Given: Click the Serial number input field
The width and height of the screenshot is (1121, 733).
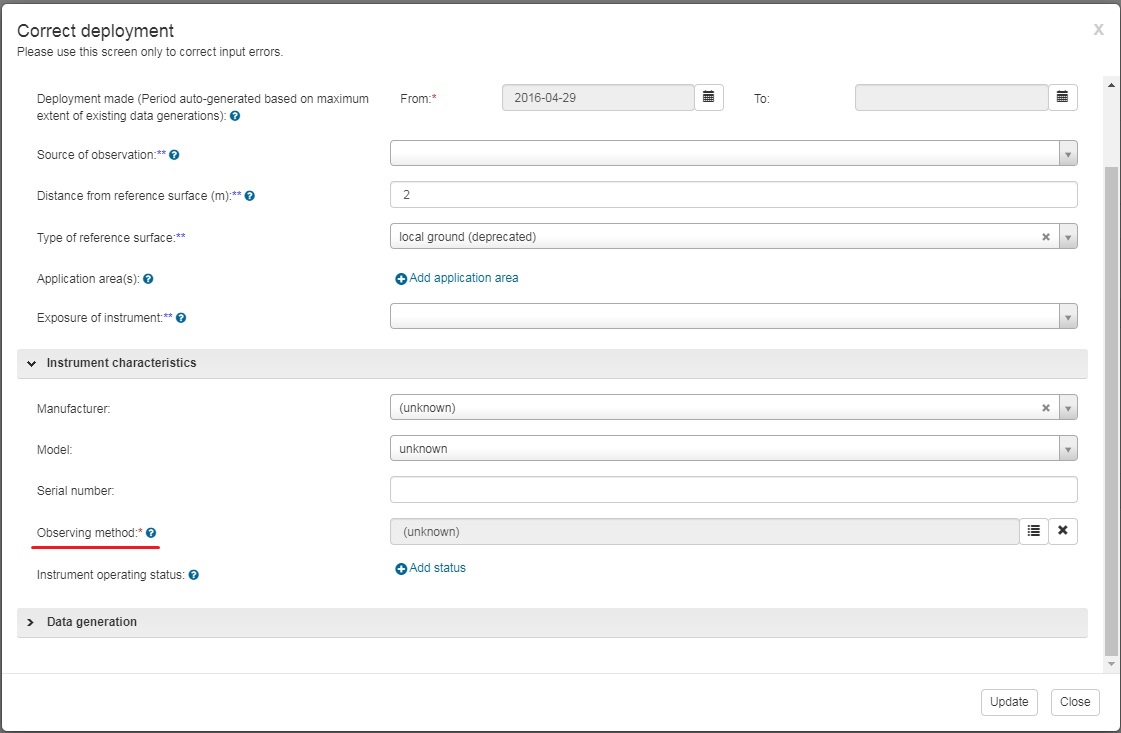Looking at the screenshot, I should [x=734, y=490].
